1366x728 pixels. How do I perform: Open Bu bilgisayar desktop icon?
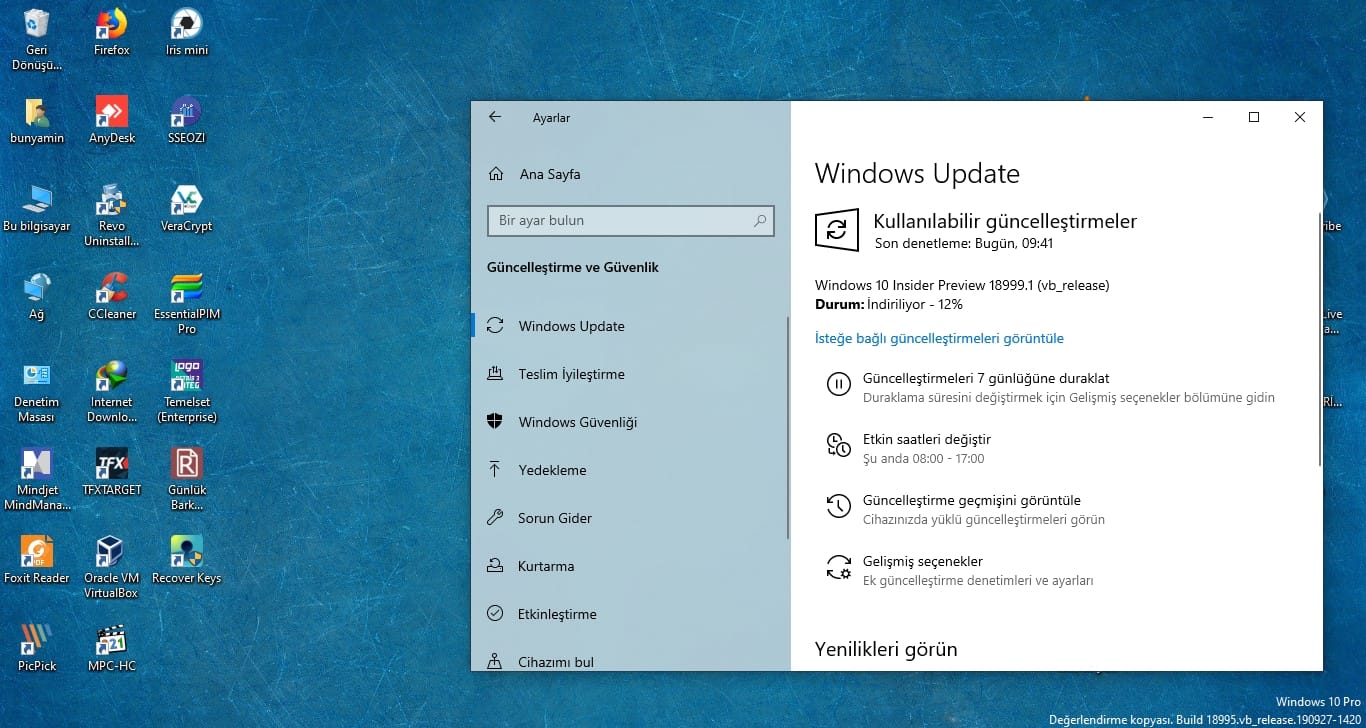pyautogui.click(x=37, y=209)
